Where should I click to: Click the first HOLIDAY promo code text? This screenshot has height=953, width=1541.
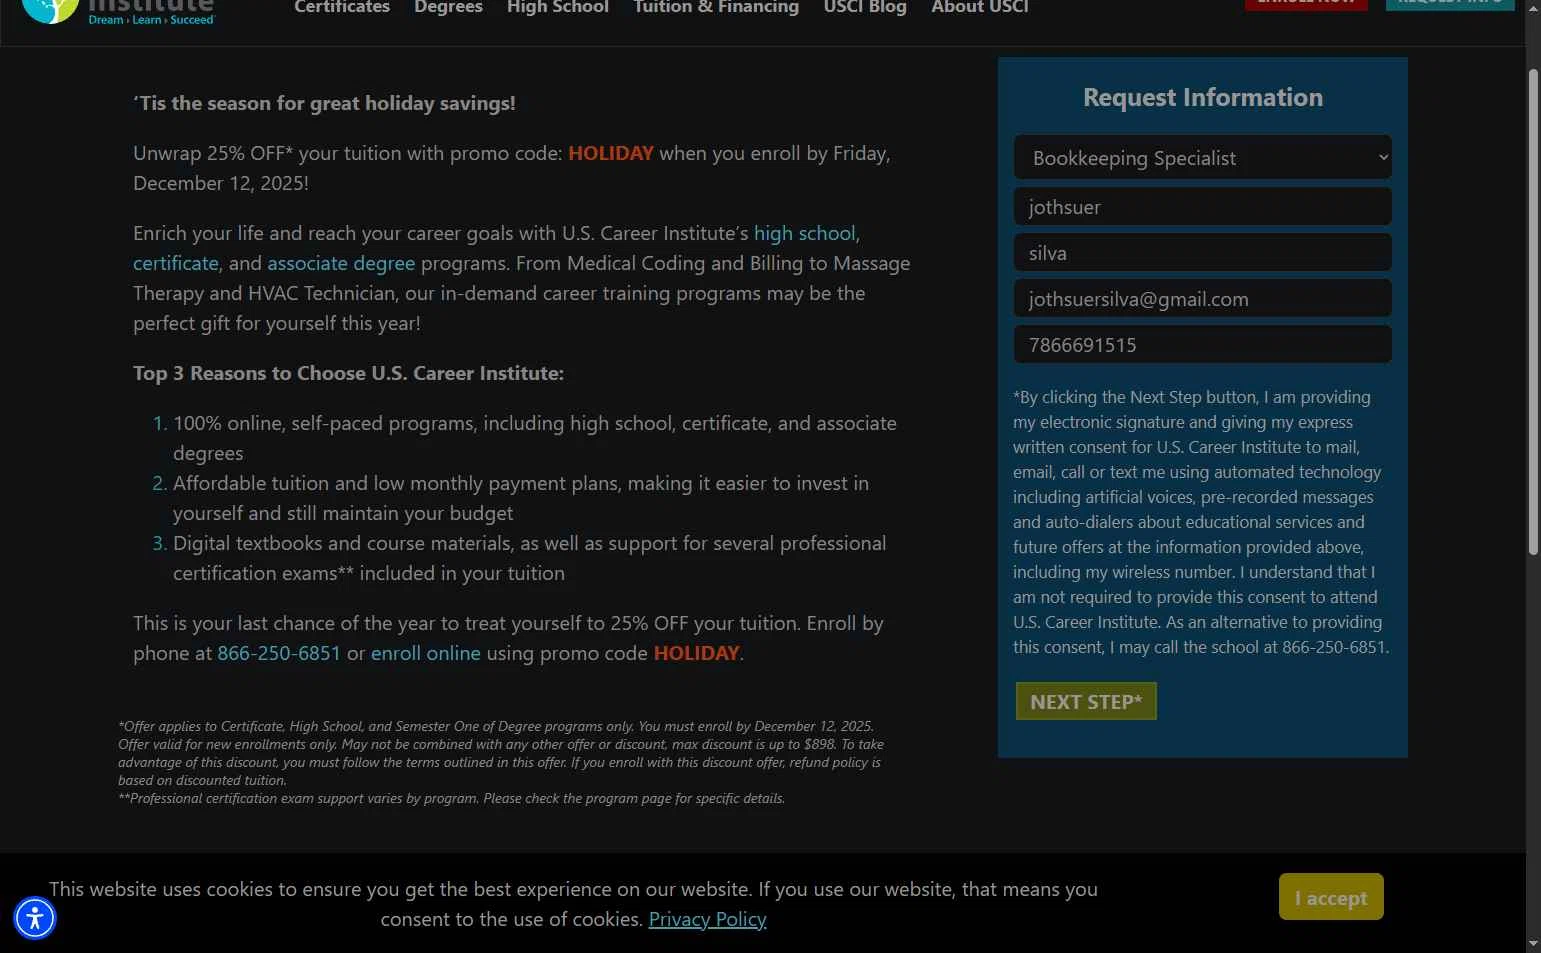tap(611, 153)
